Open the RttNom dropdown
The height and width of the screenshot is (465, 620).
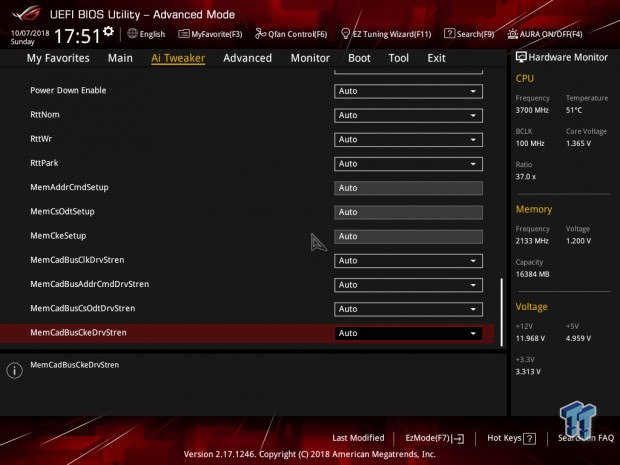[408, 115]
